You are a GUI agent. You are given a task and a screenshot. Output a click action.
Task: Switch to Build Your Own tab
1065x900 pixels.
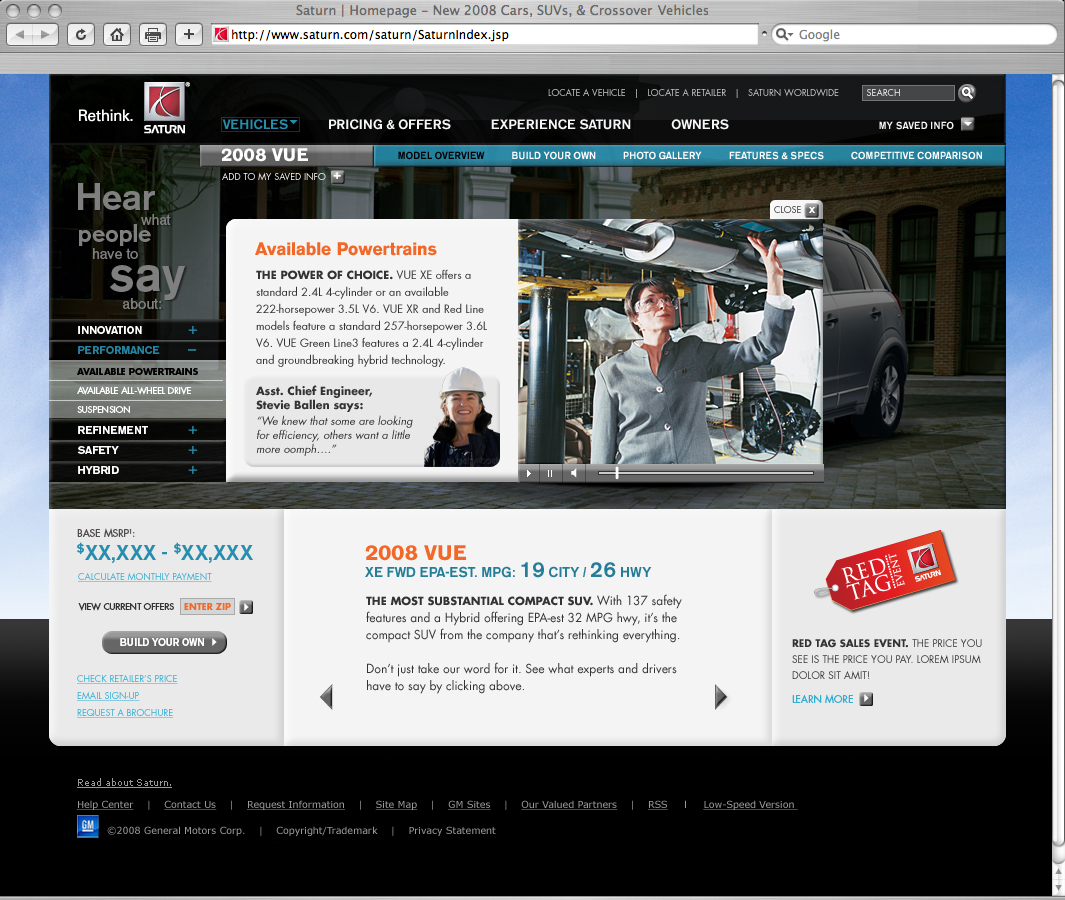[x=554, y=156]
